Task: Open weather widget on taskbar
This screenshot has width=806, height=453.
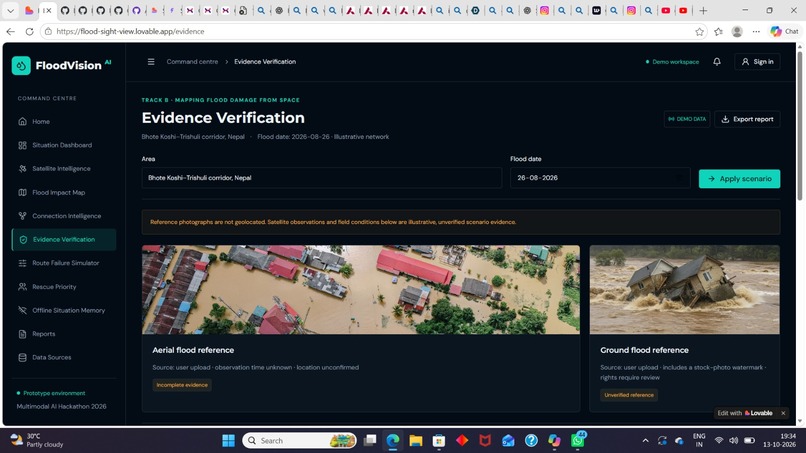Action: click(38, 441)
